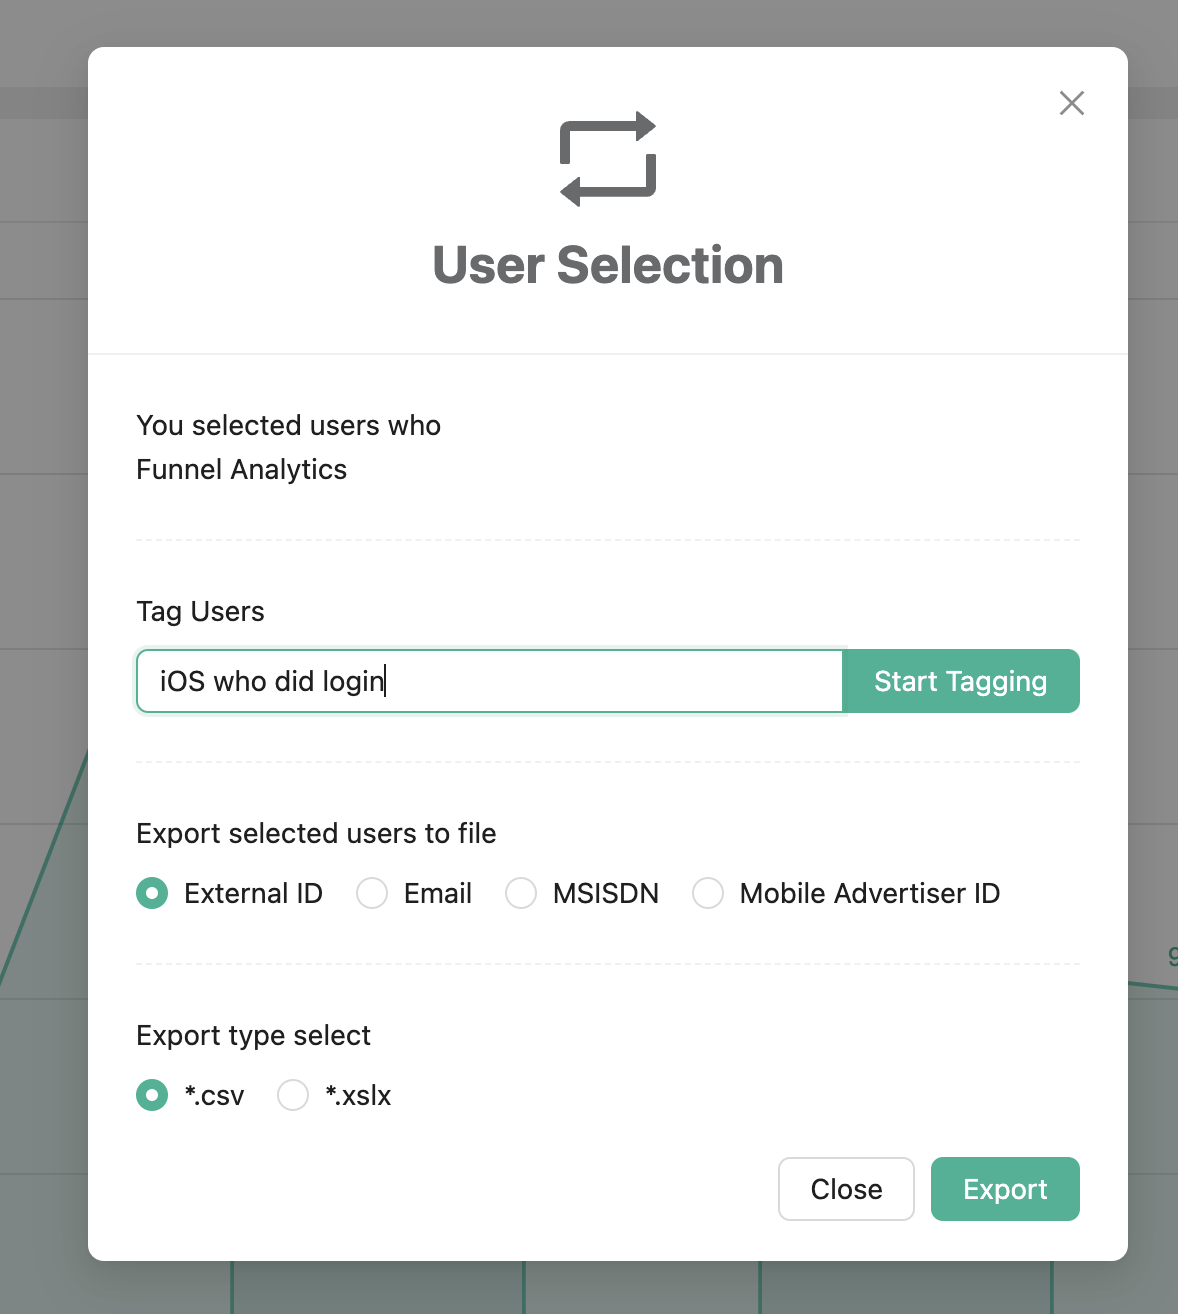Viewport: 1178px width, 1314px height.
Task: Focus the Tag Users text input
Action: point(489,681)
